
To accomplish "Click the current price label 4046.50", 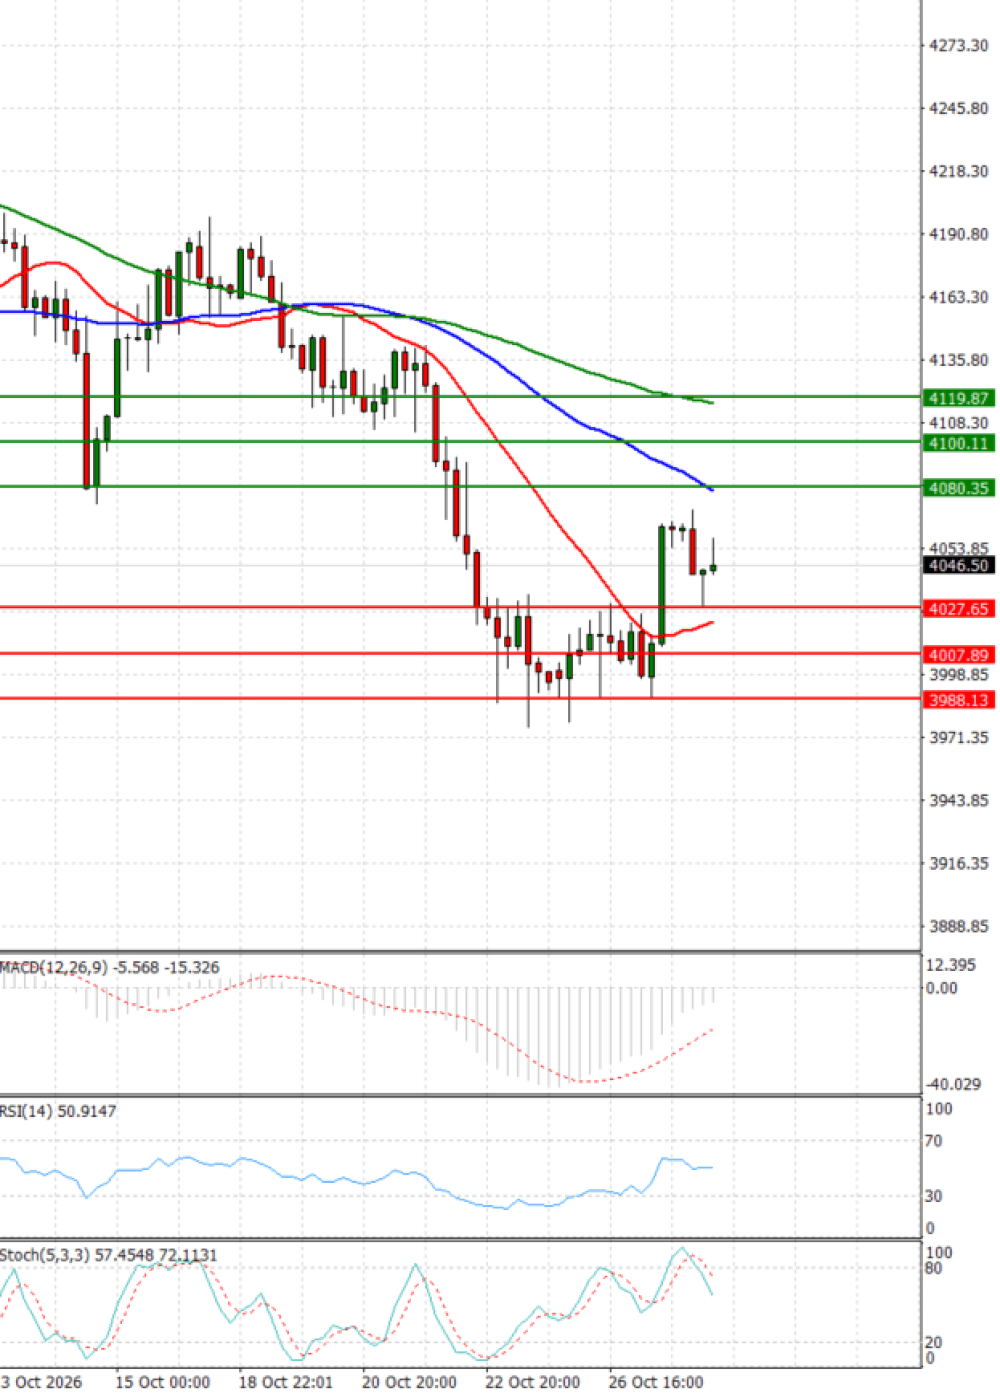I will click(958, 566).
